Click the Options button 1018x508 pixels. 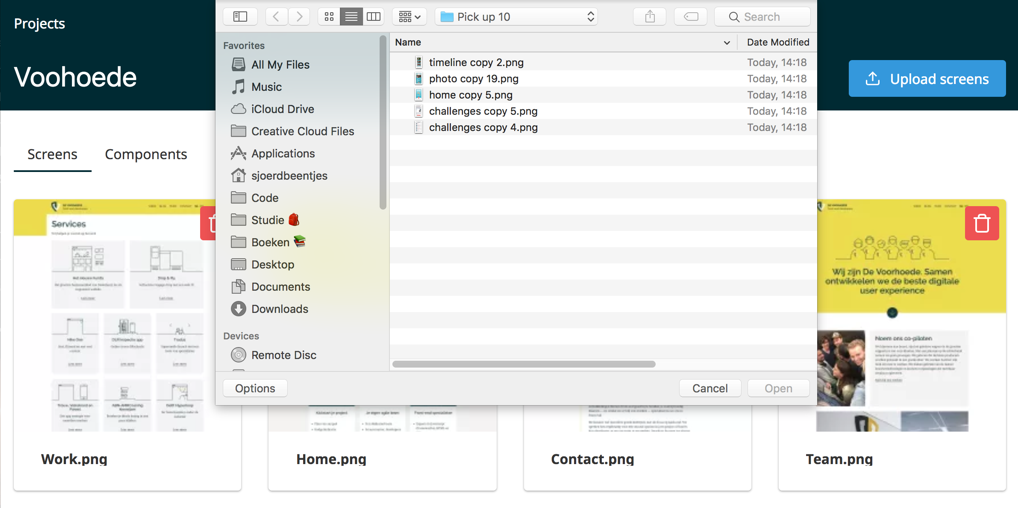(x=255, y=388)
